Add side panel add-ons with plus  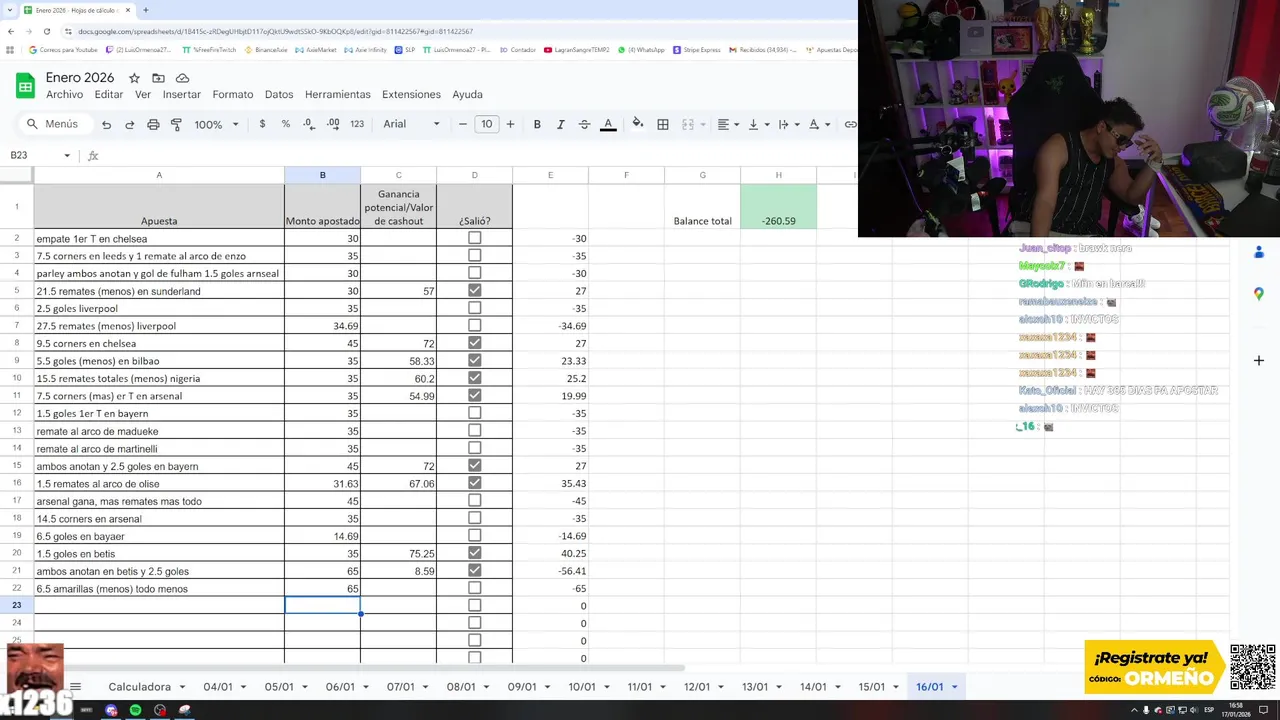click(x=1259, y=360)
